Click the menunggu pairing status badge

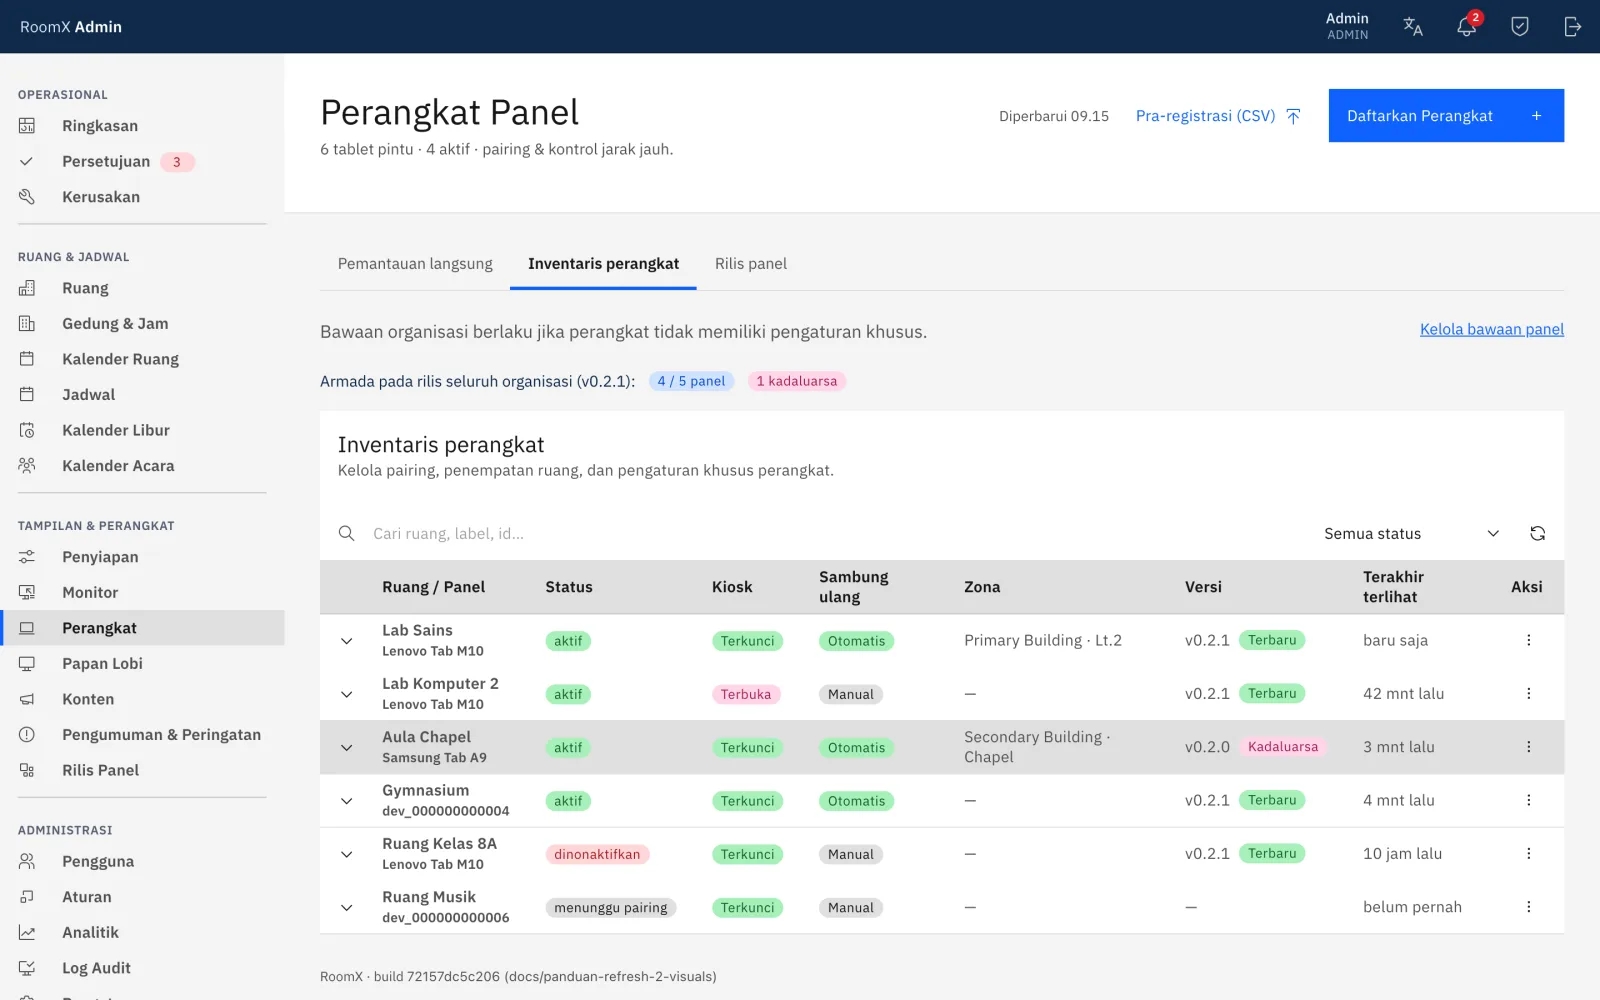pos(611,908)
